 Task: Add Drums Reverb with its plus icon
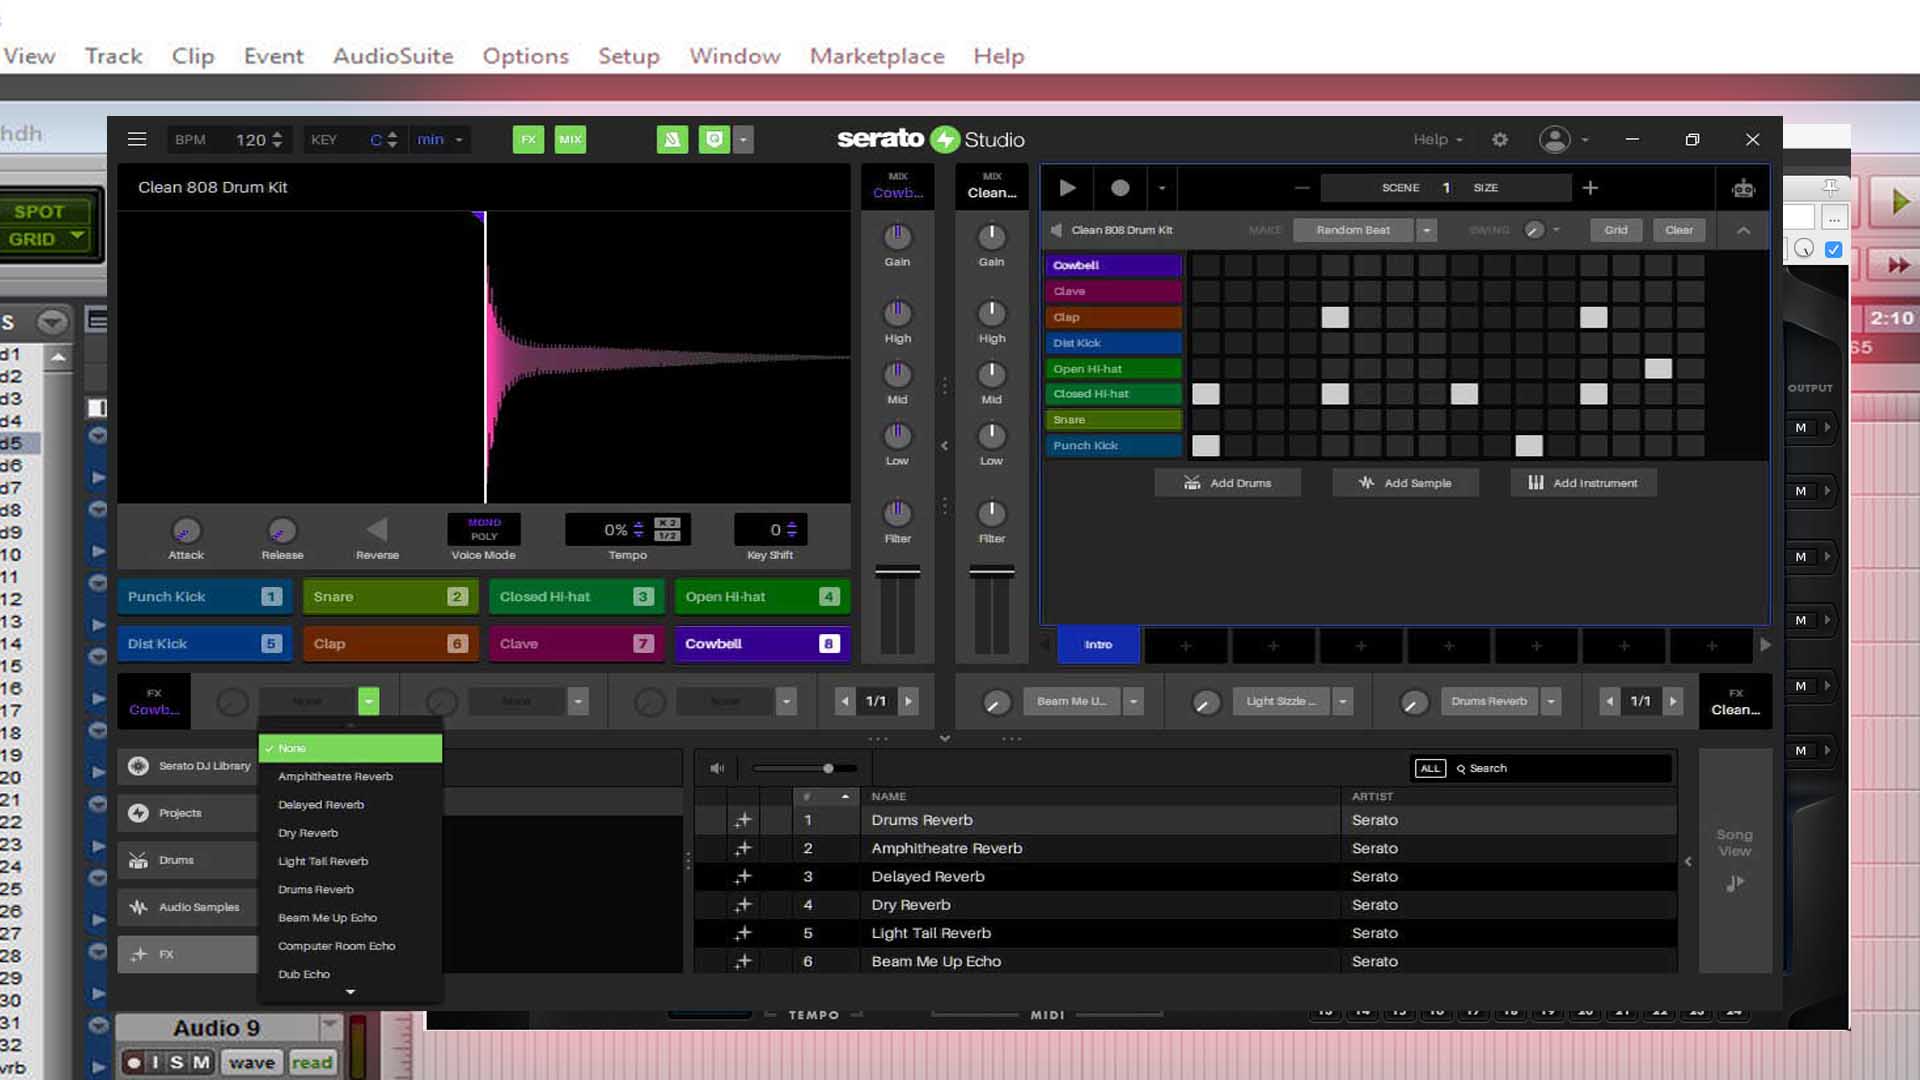pyautogui.click(x=742, y=820)
